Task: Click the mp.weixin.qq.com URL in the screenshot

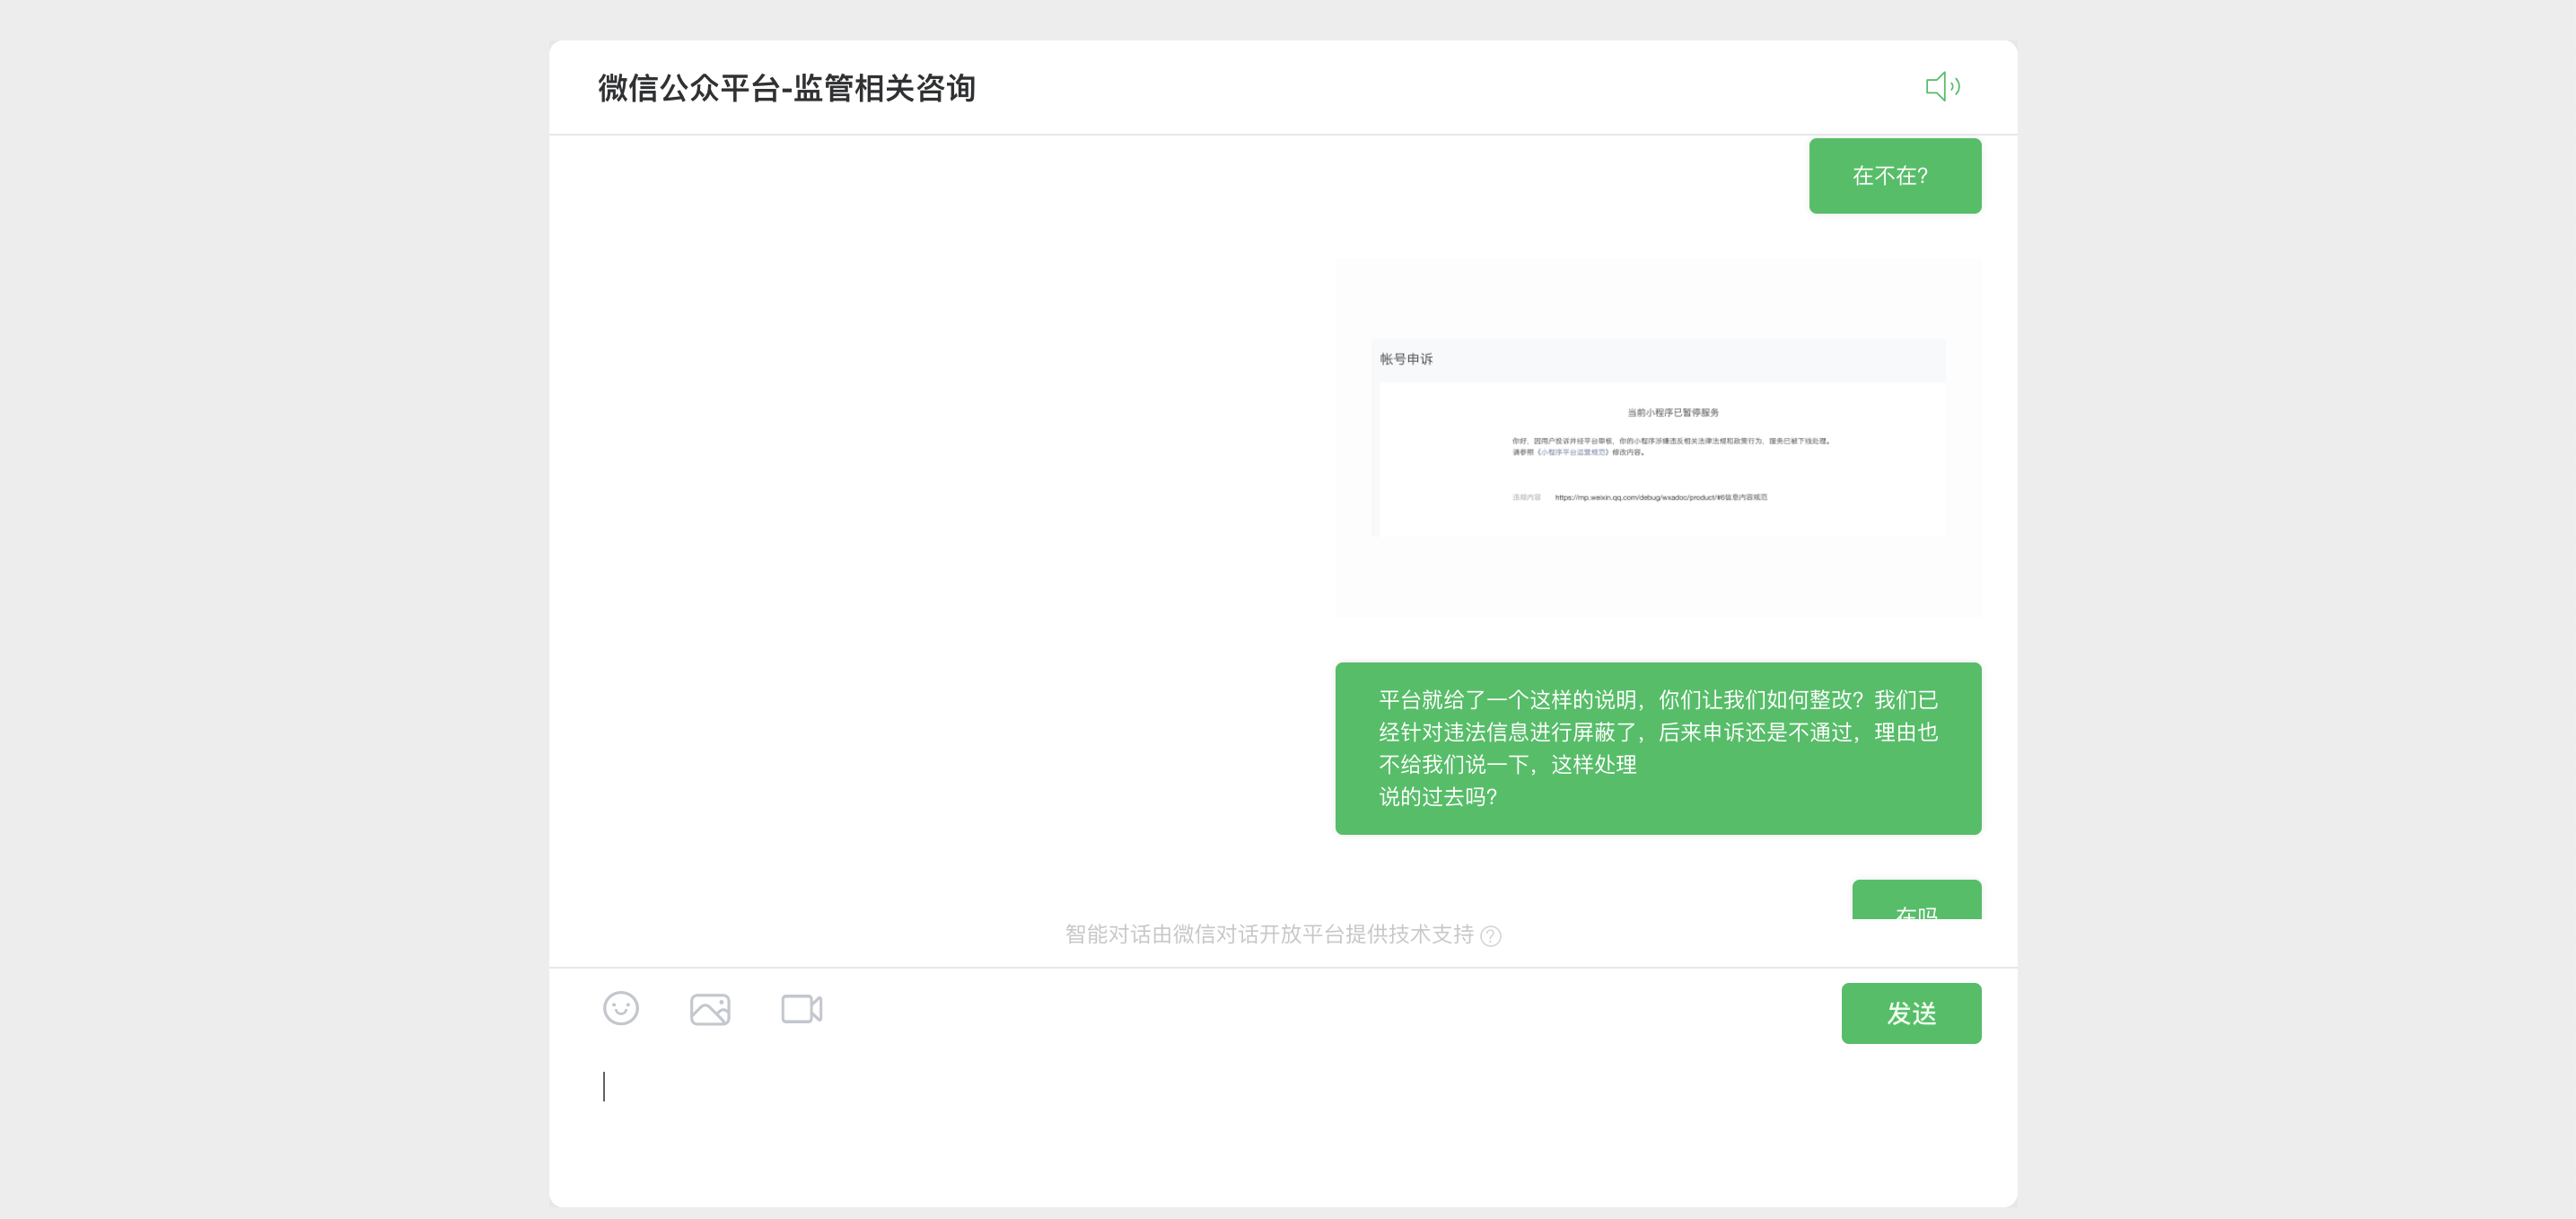Action: coord(1660,497)
